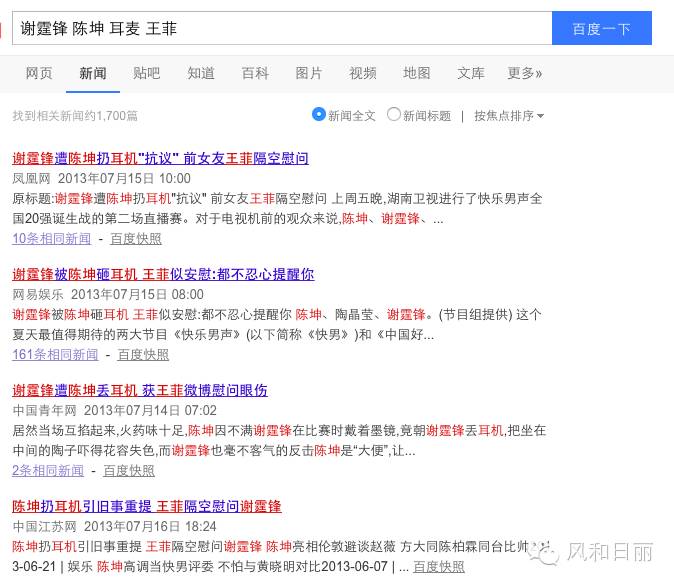
Task: Open the 图片 tab
Action: point(309,74)
